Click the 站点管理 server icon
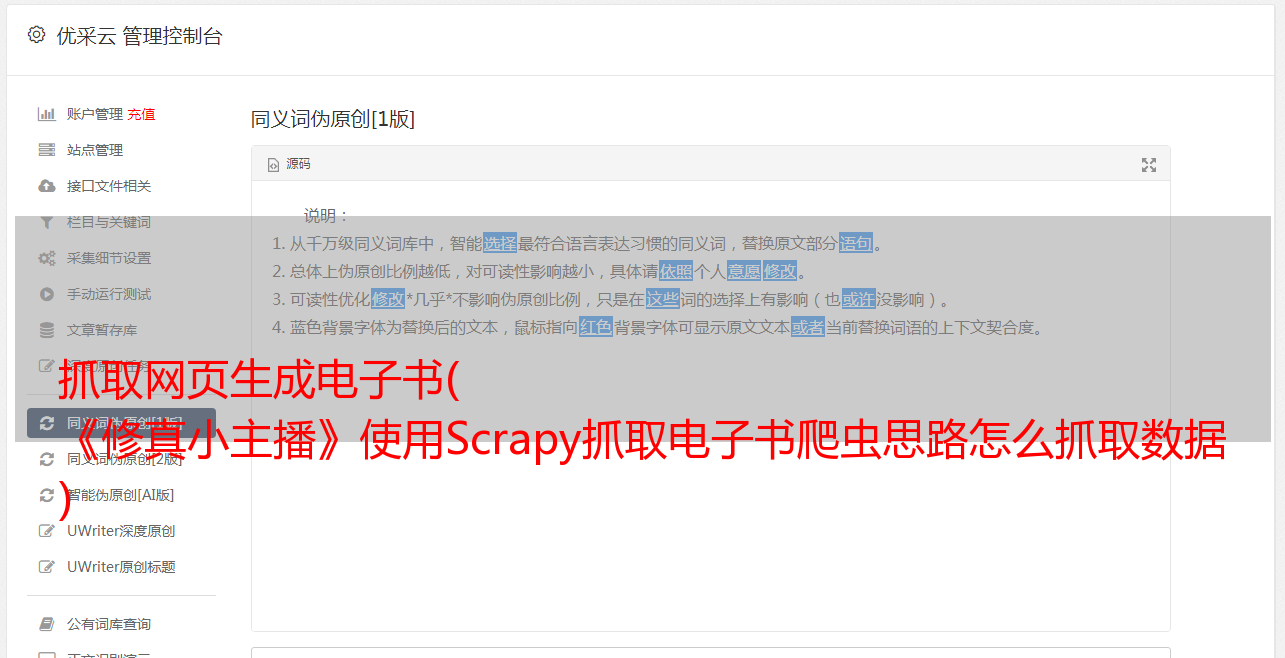 [46, 150]
